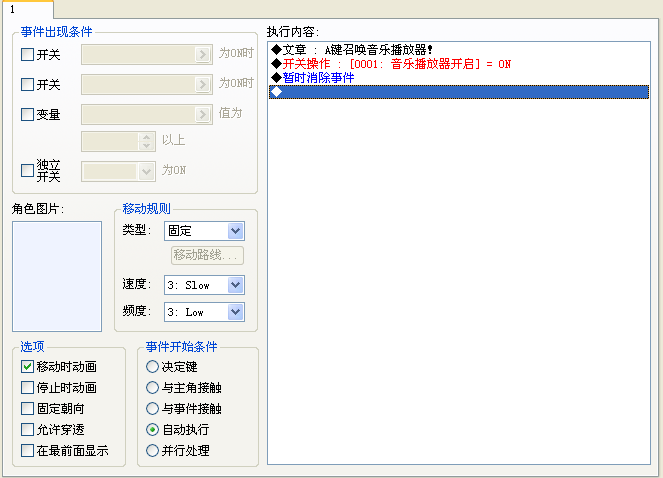663x478 pixels.
Task: Enable the second 开关 condition checkbox
Action: click(x=27, y=85)
